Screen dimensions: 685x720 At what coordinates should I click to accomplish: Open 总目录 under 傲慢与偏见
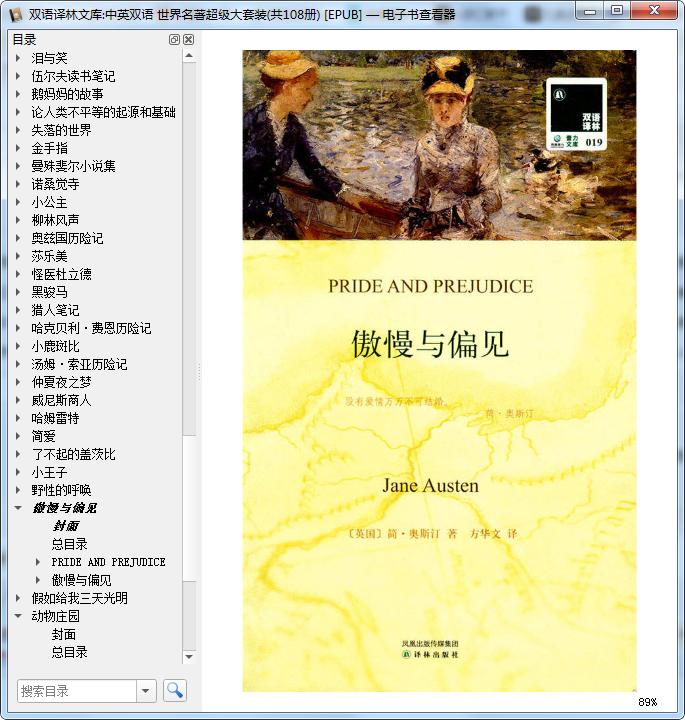(69, 544)
